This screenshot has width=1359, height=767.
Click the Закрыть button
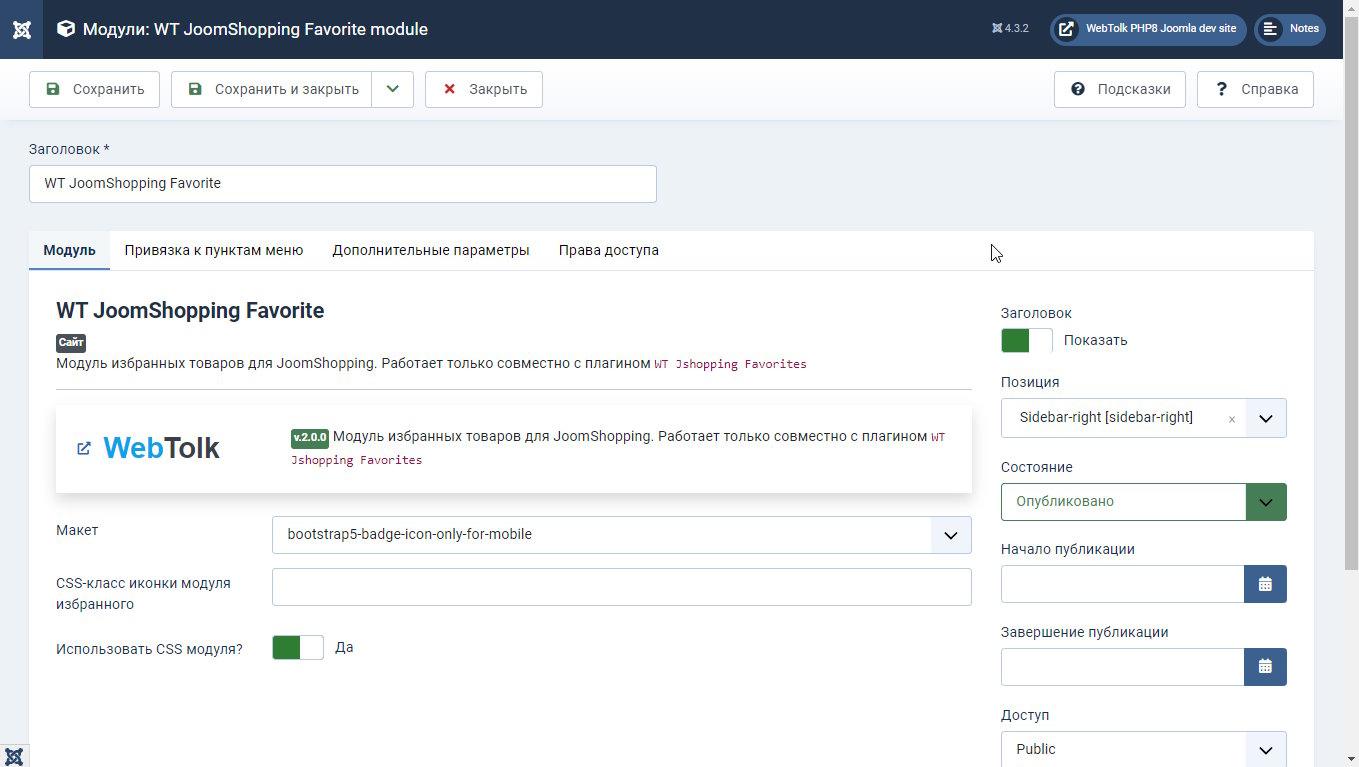coord(484,89)
